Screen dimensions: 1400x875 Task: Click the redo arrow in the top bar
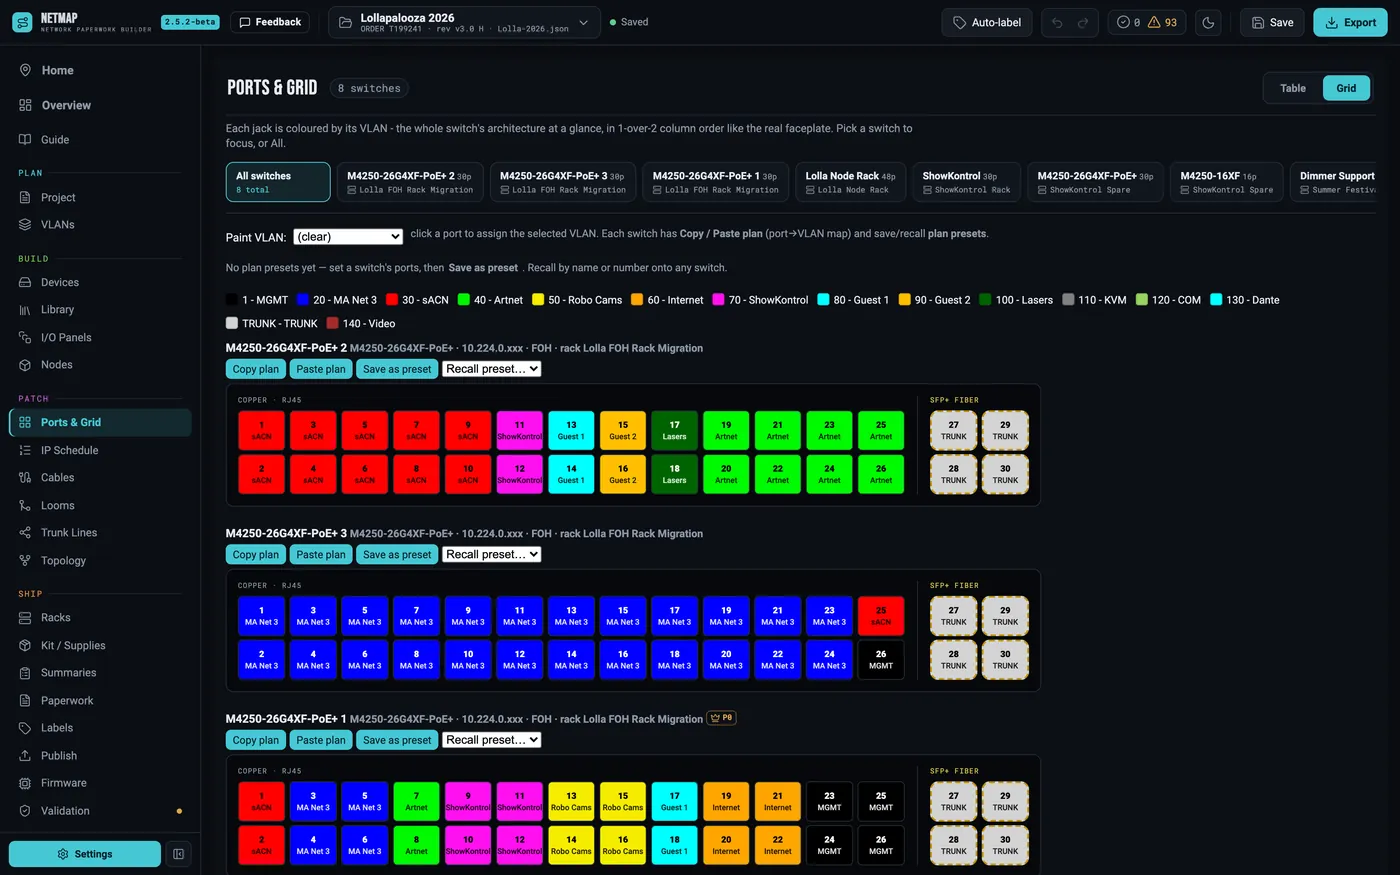pos(1083,22)
